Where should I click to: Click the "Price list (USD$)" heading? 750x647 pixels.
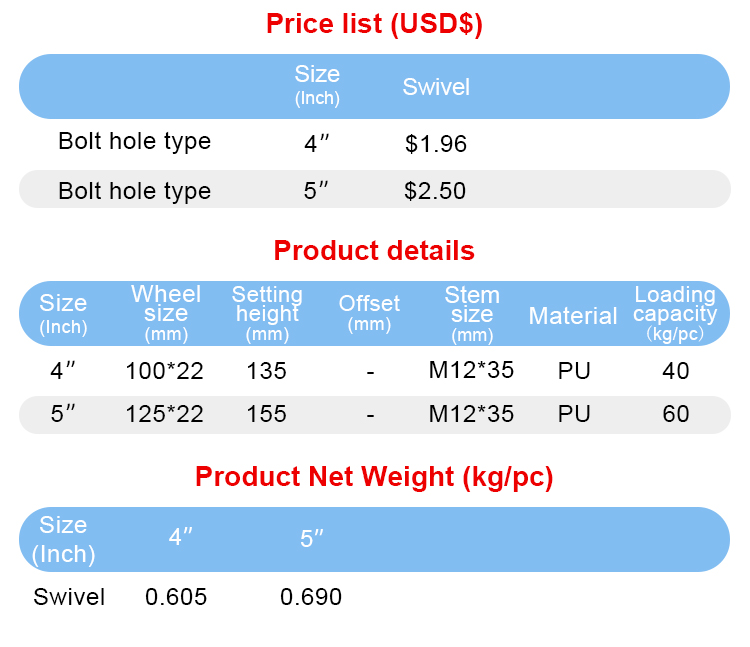(x=374, y=24)
